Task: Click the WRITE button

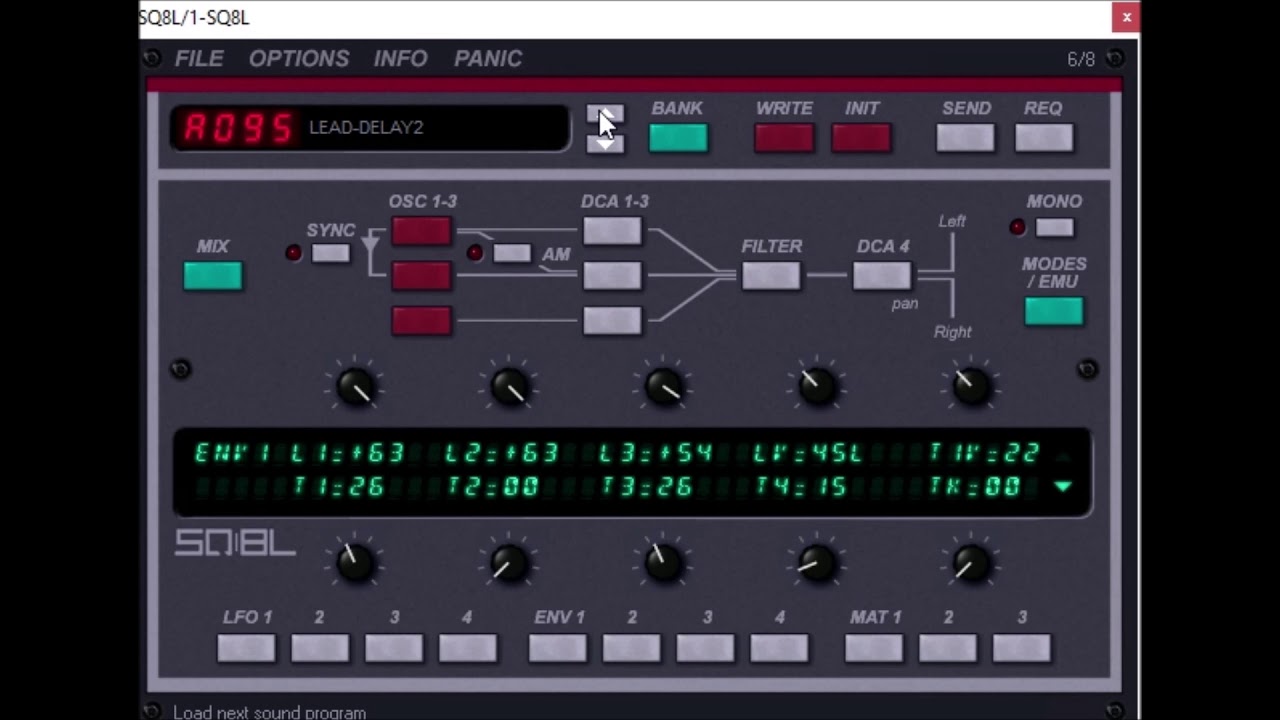Action: 784,138
